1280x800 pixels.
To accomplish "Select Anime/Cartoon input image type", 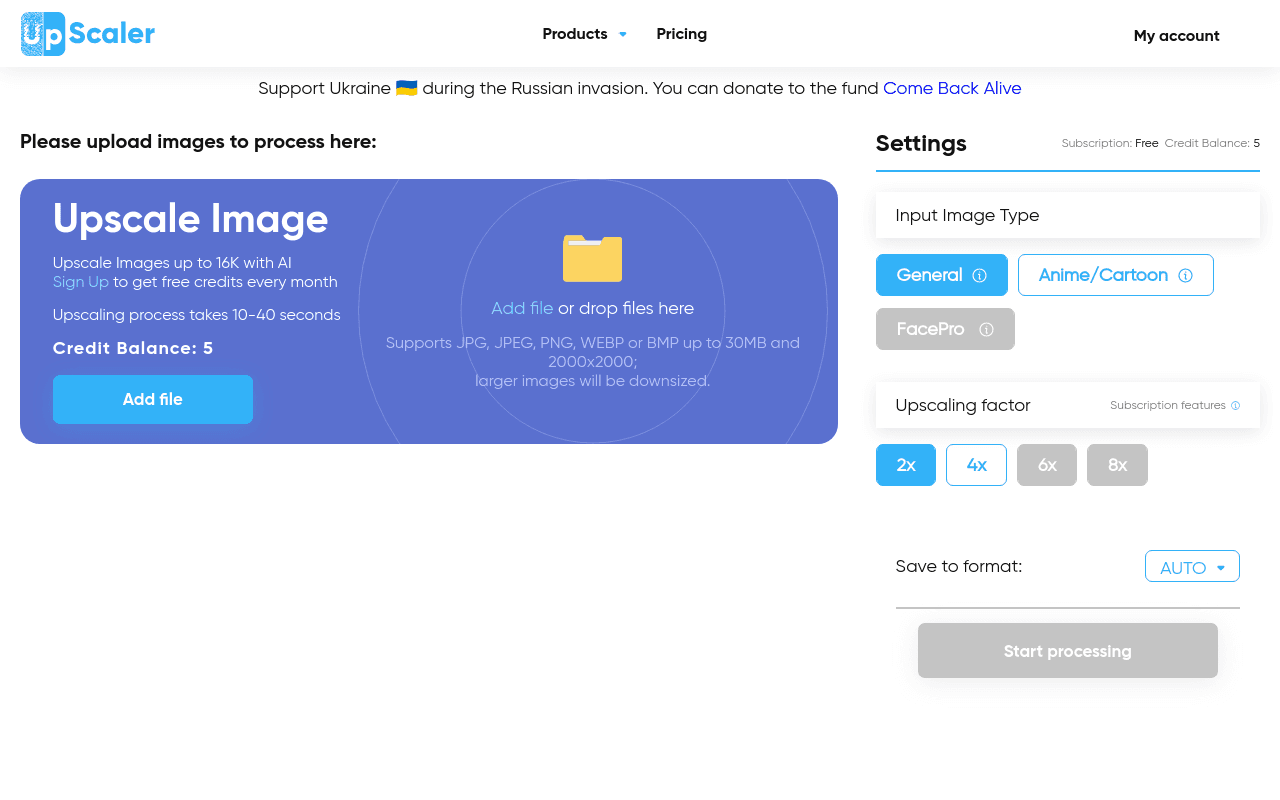I will (1116, 275).
